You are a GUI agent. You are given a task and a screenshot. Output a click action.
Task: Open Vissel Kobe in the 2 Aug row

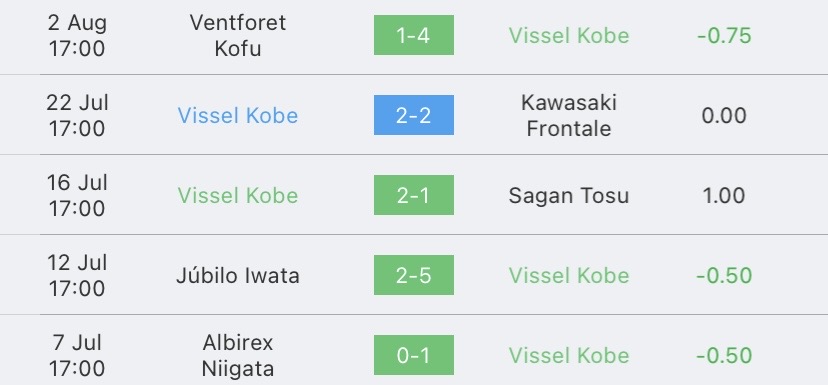[x=569, y=36]
